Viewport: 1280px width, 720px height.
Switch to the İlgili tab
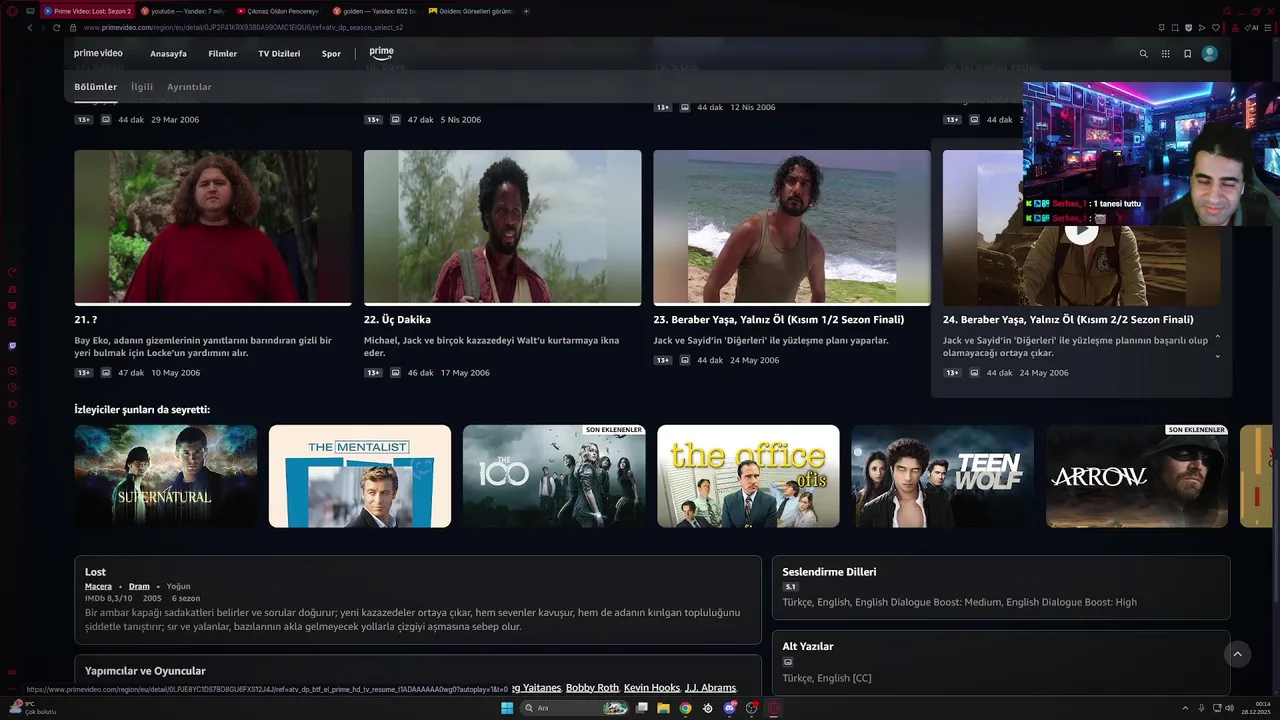[142, 87]
